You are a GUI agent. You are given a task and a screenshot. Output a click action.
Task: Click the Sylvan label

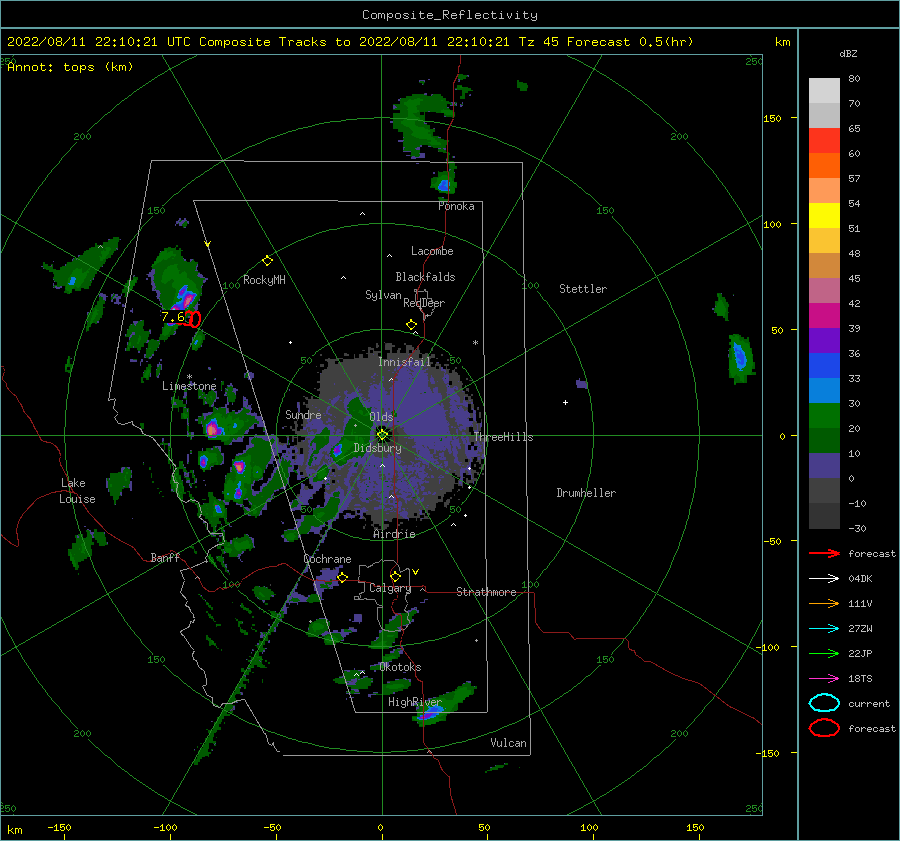383,295
